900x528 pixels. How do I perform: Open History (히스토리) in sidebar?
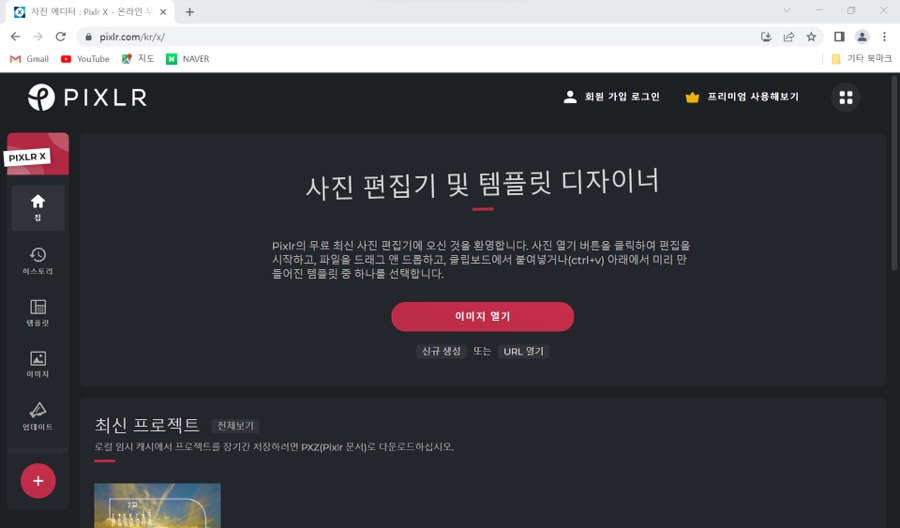pyautogui.click(x=38, y=261)
